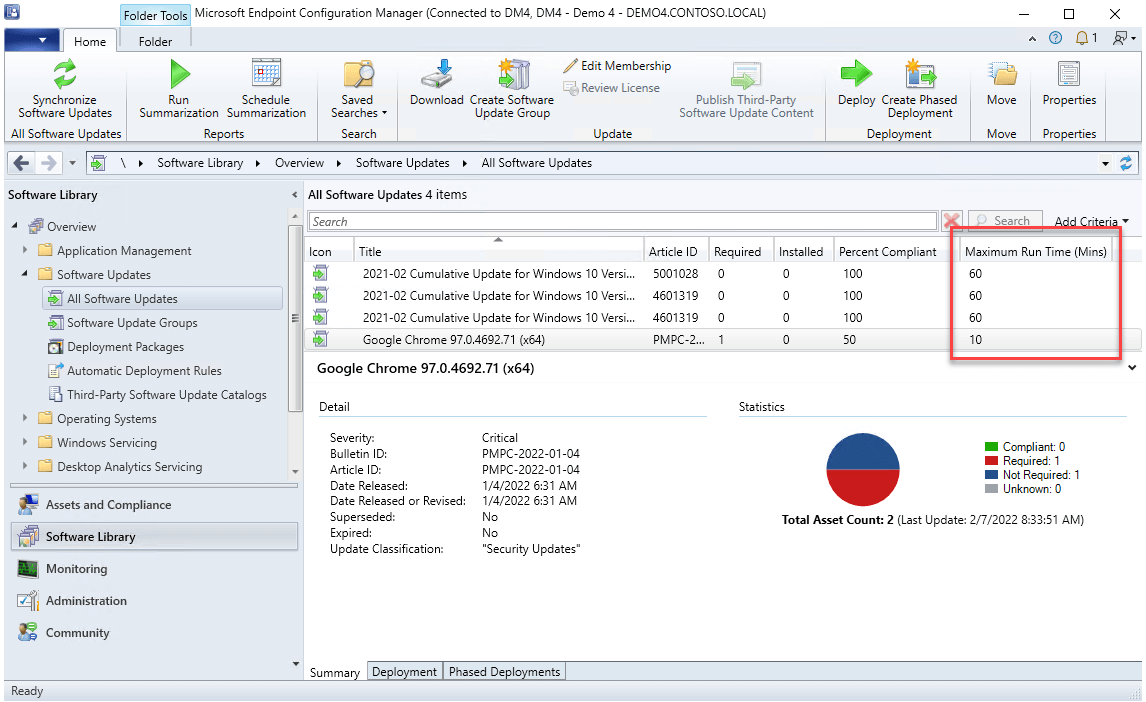Open the blue application menu dropdown
1146x702 pixels.
(31, 40)
